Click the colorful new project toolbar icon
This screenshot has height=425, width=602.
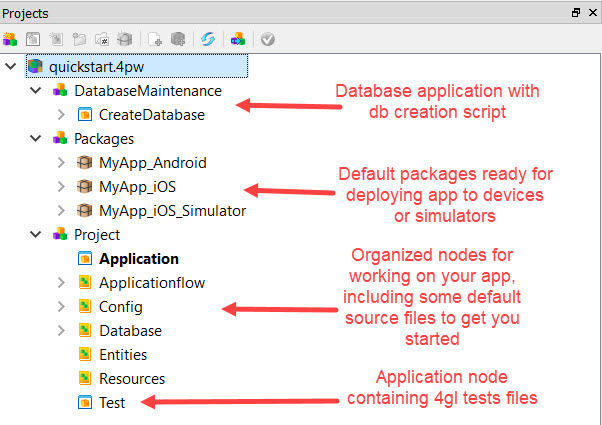point(11,39)
